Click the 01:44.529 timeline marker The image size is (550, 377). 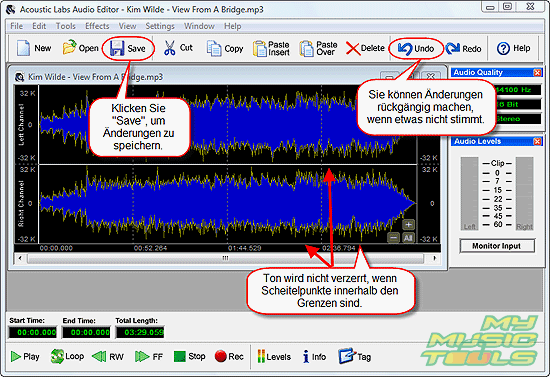244,248
